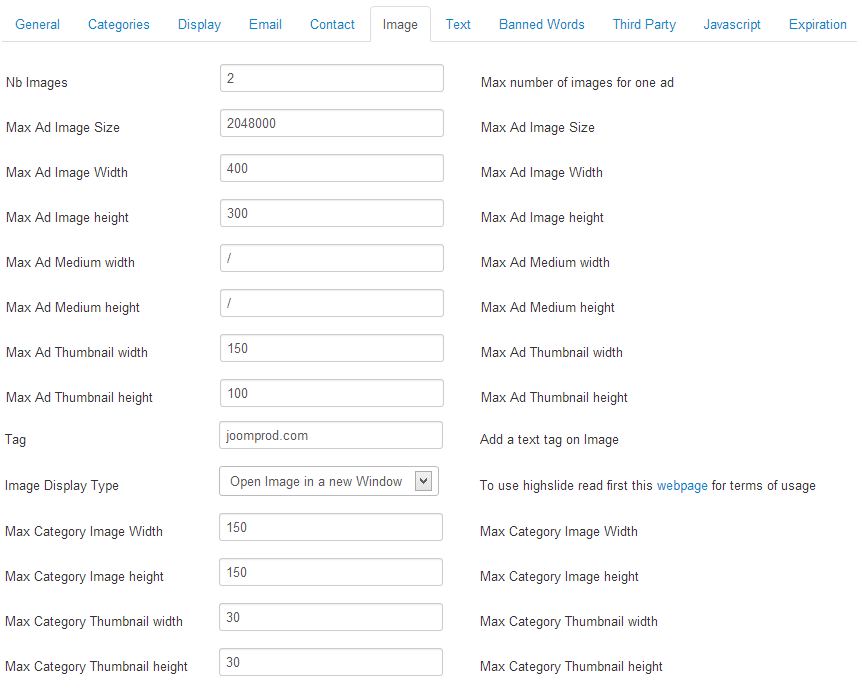Click the Image tab

pyautogui.click(x=400, y=25)
